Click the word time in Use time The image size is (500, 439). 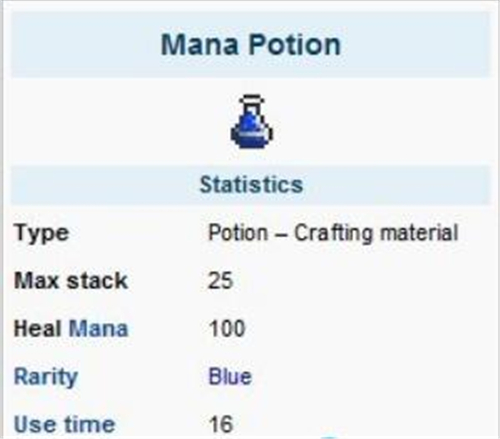point(90,424)
